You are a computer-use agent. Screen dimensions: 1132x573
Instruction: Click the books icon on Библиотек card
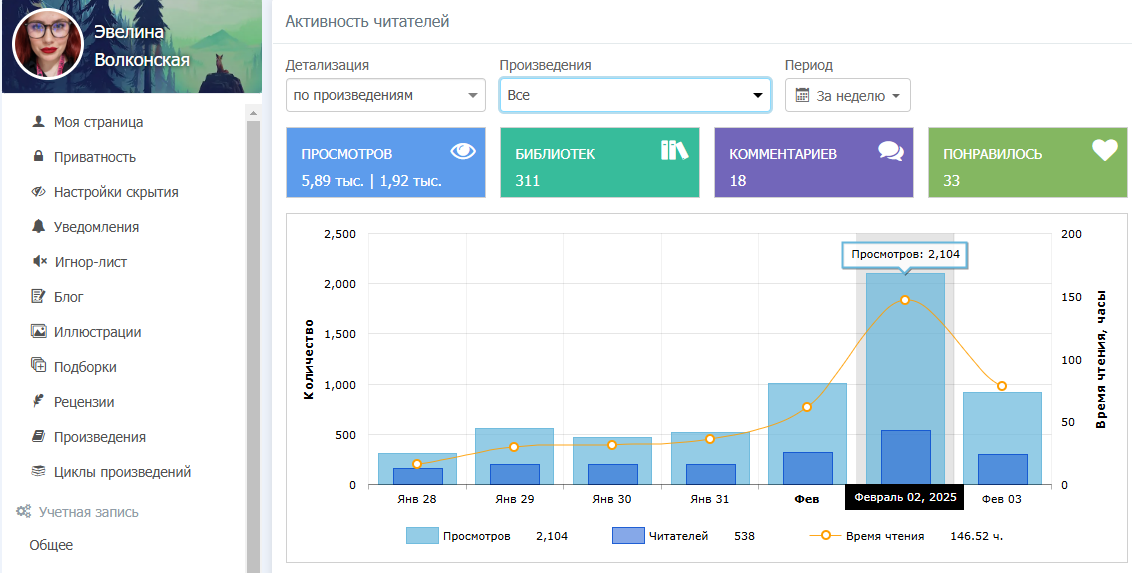point(675,150)
